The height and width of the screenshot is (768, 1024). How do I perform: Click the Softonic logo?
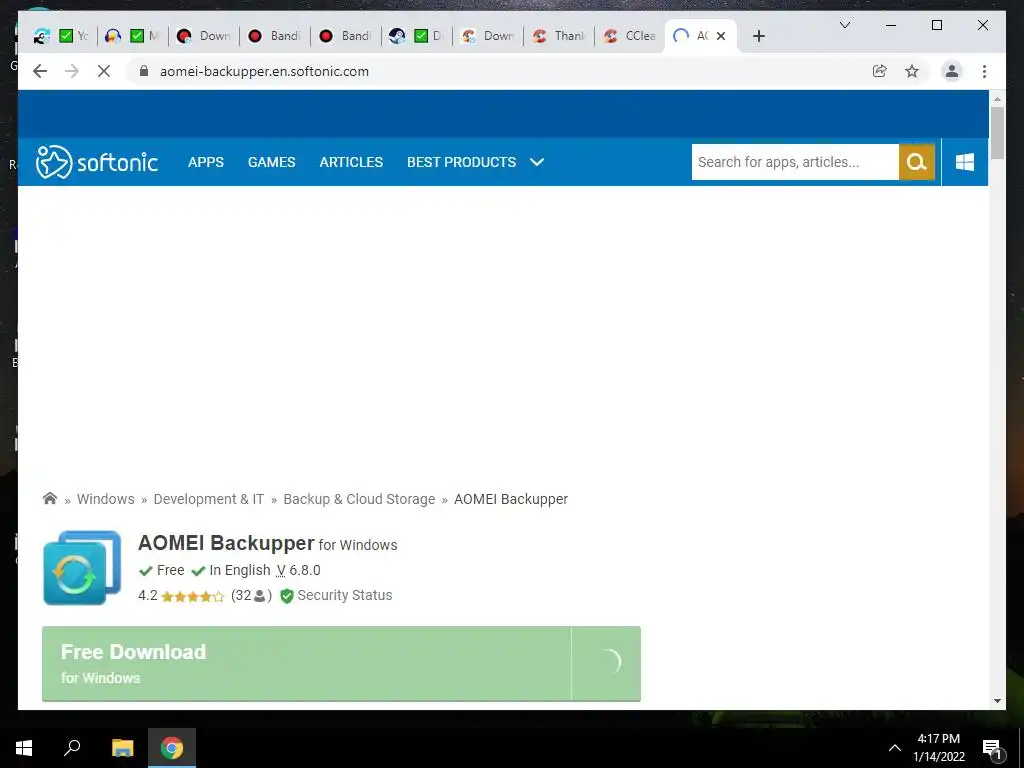tap(97, 162)
